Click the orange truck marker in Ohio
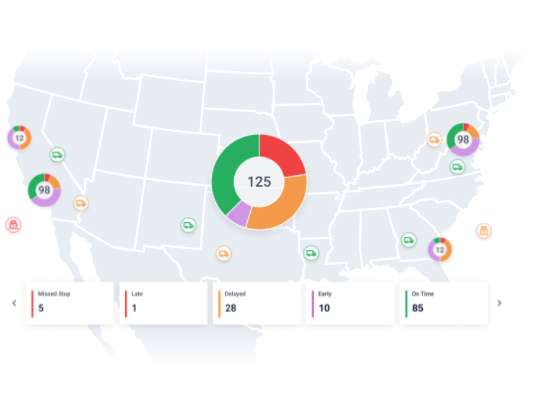539x395 pixels. pyautogui.click(x=434, y=140)
